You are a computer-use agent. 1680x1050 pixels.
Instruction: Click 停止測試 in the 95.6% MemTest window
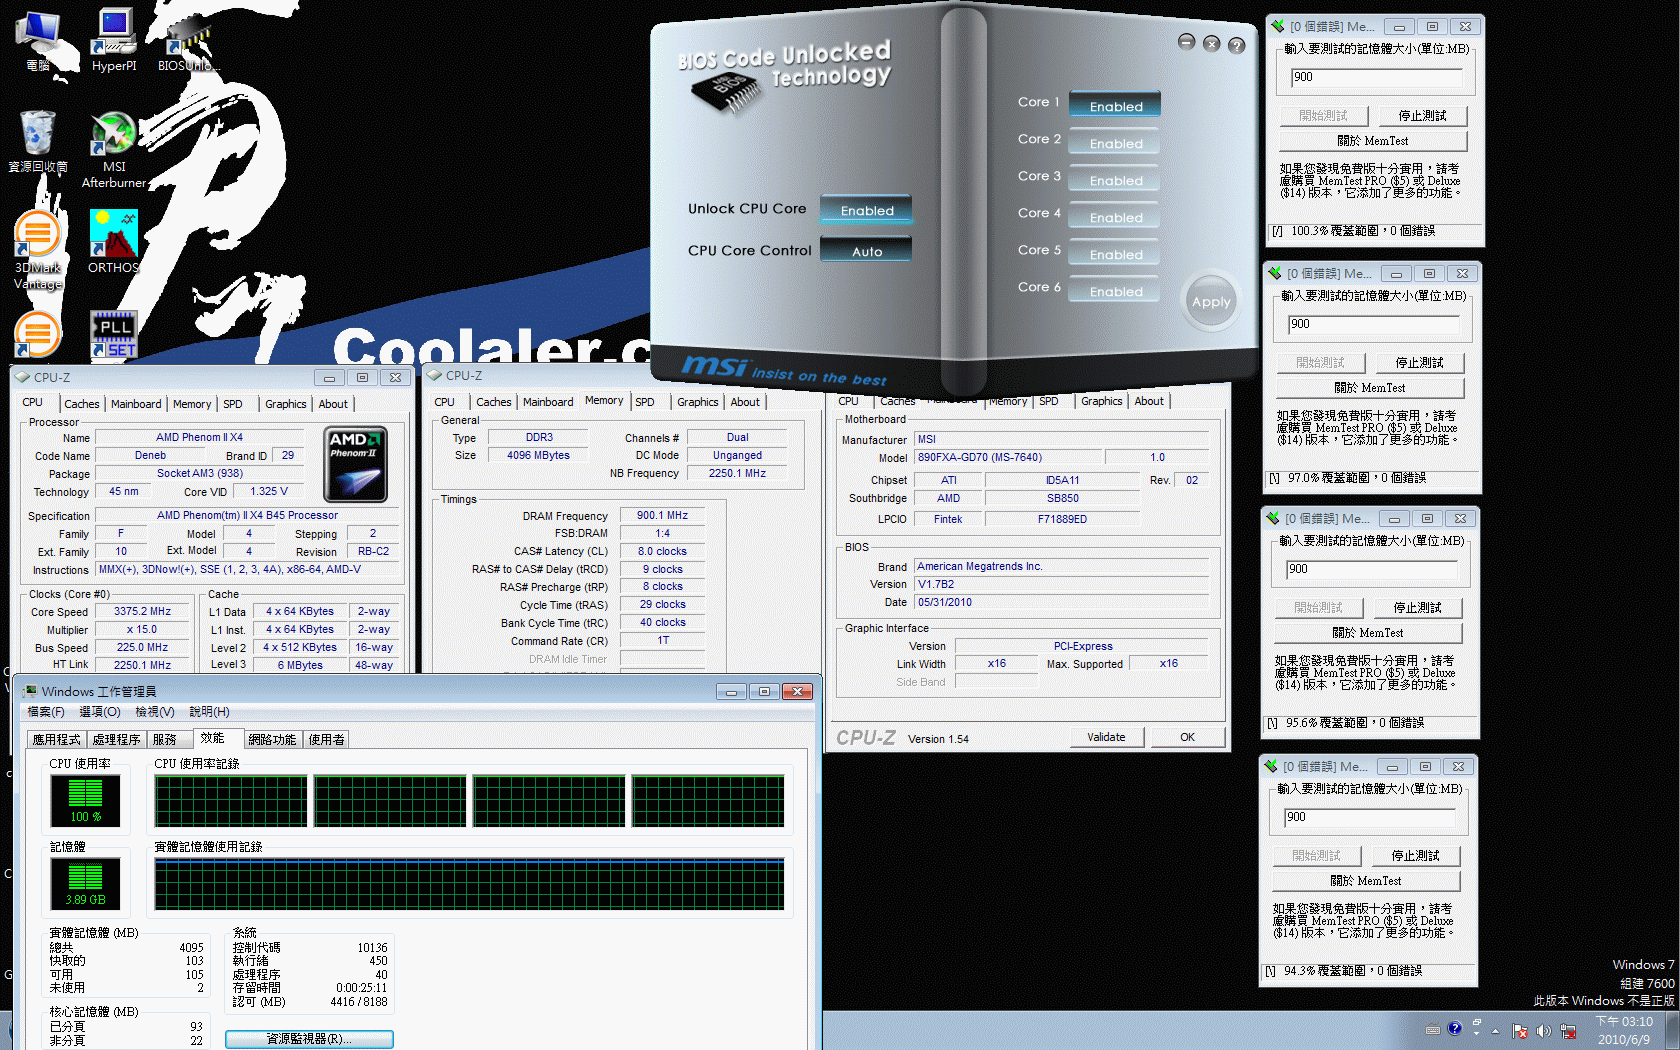point(1417,608)
